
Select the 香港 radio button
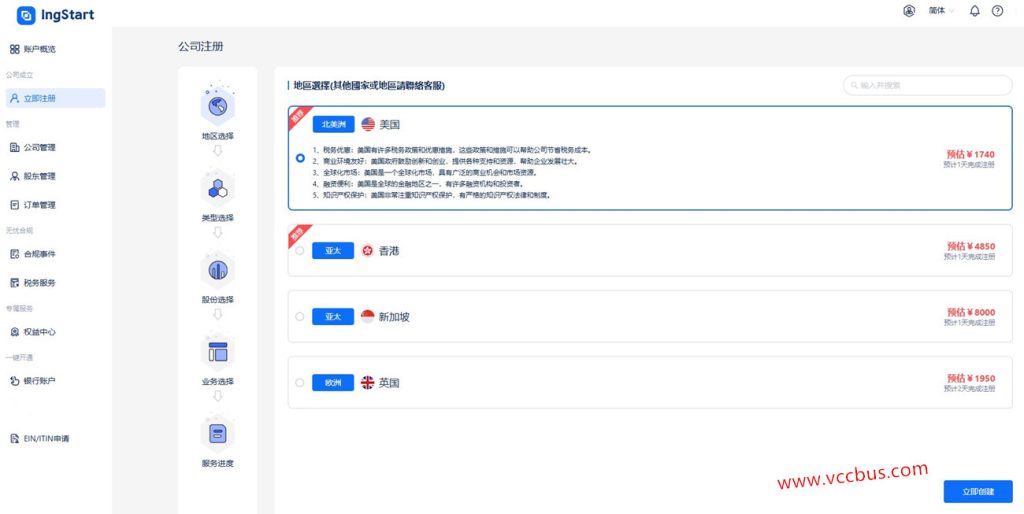pyautogui.click(x=300, y=250)
